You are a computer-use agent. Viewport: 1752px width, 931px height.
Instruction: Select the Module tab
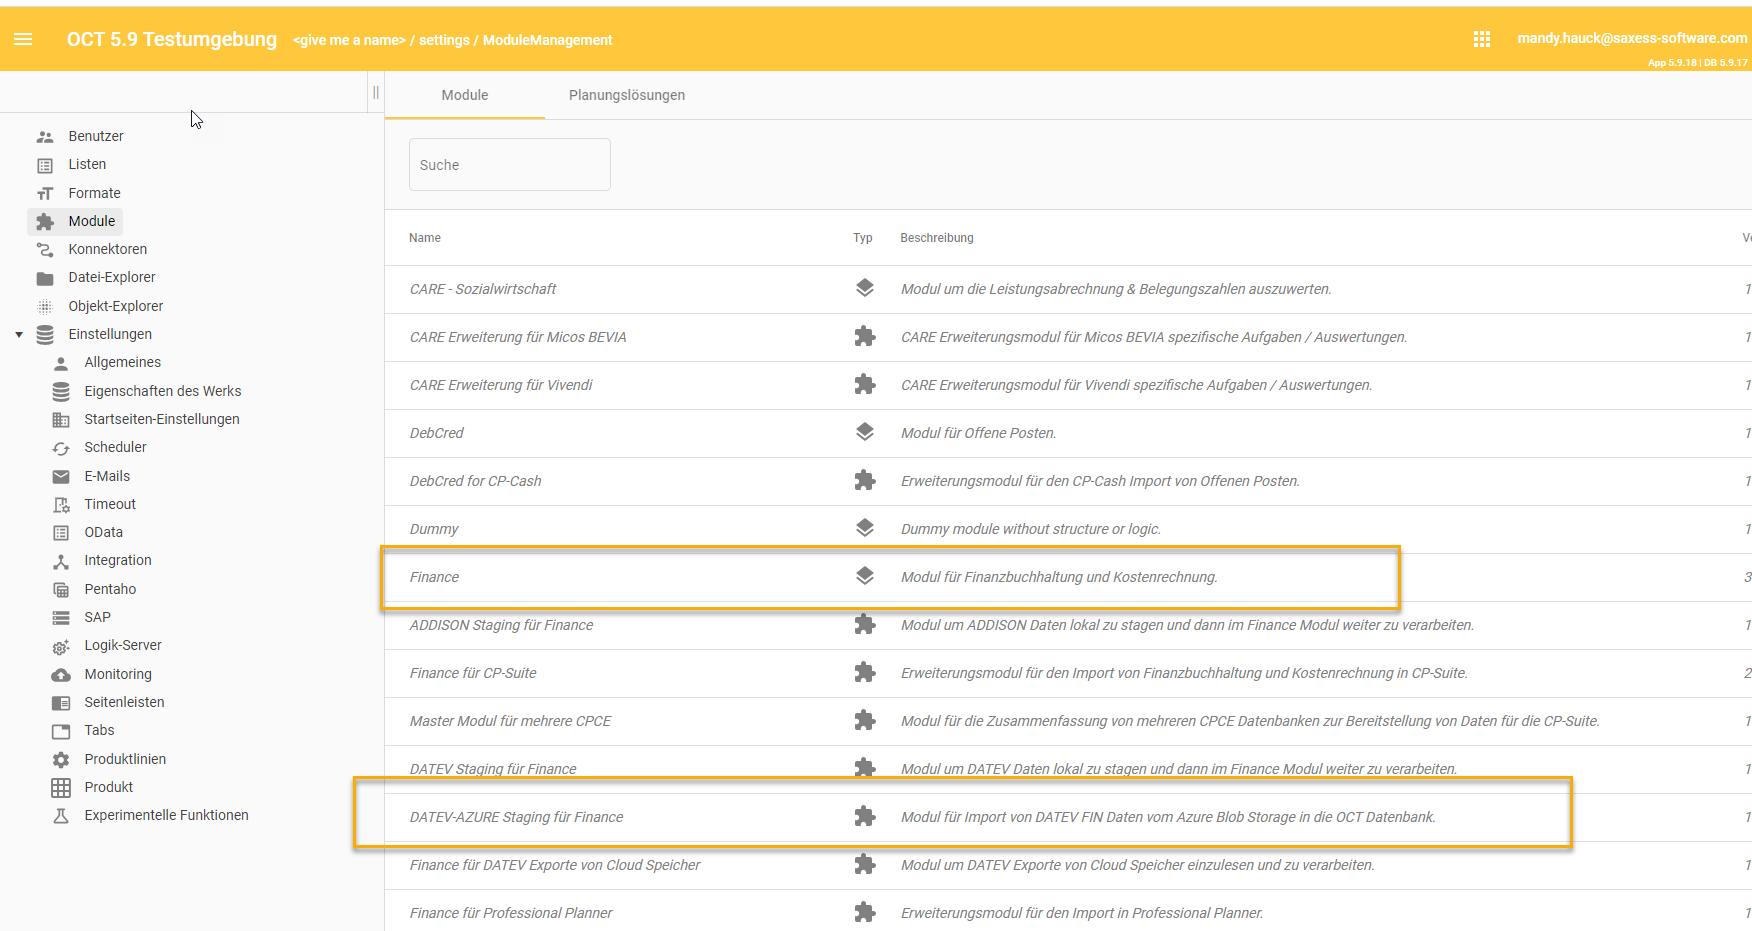point(464,95)
